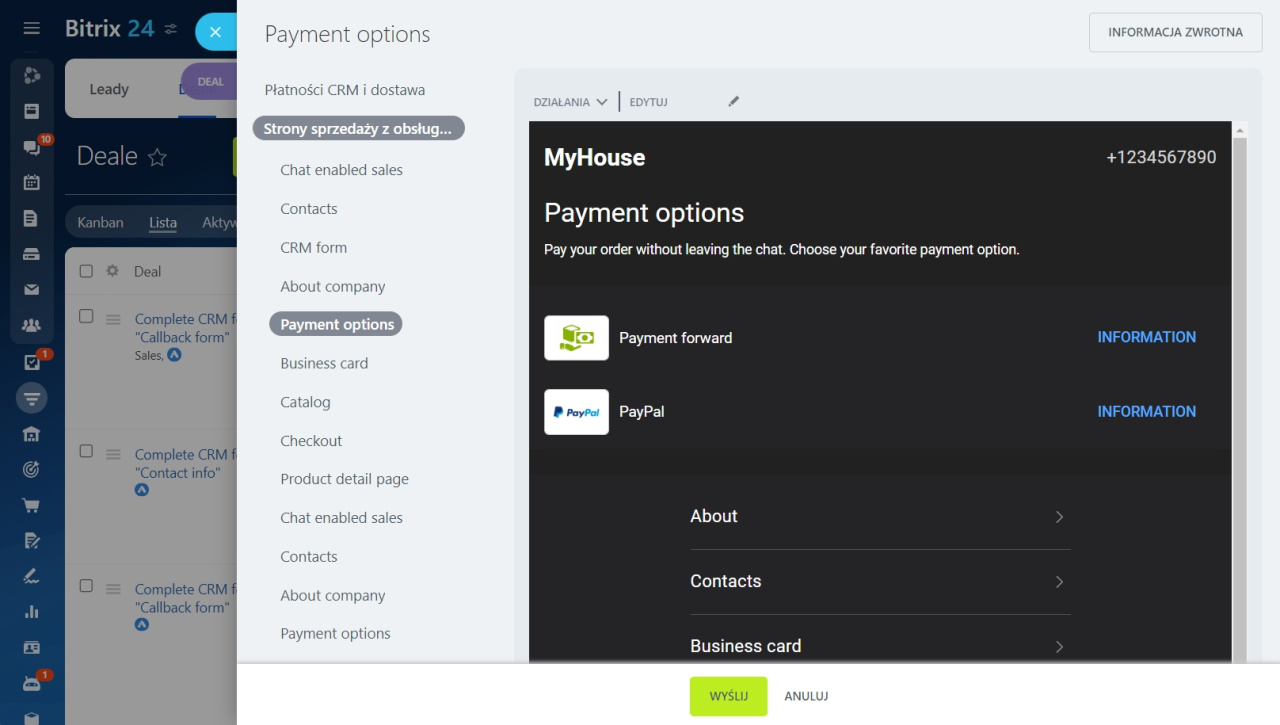Select highlighted Payment options menu item
This screenshot has width=1280, height=725.
(336, 324)
